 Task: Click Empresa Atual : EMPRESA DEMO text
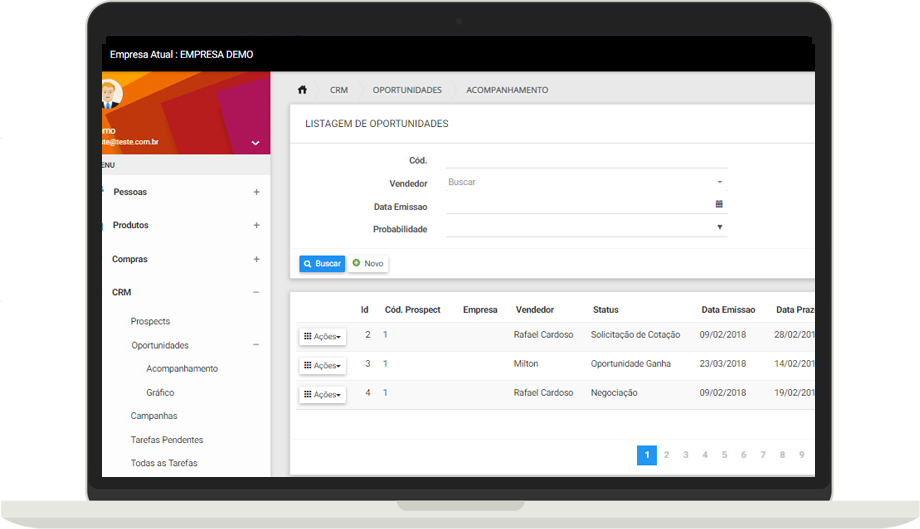click(x=181, y=55)
